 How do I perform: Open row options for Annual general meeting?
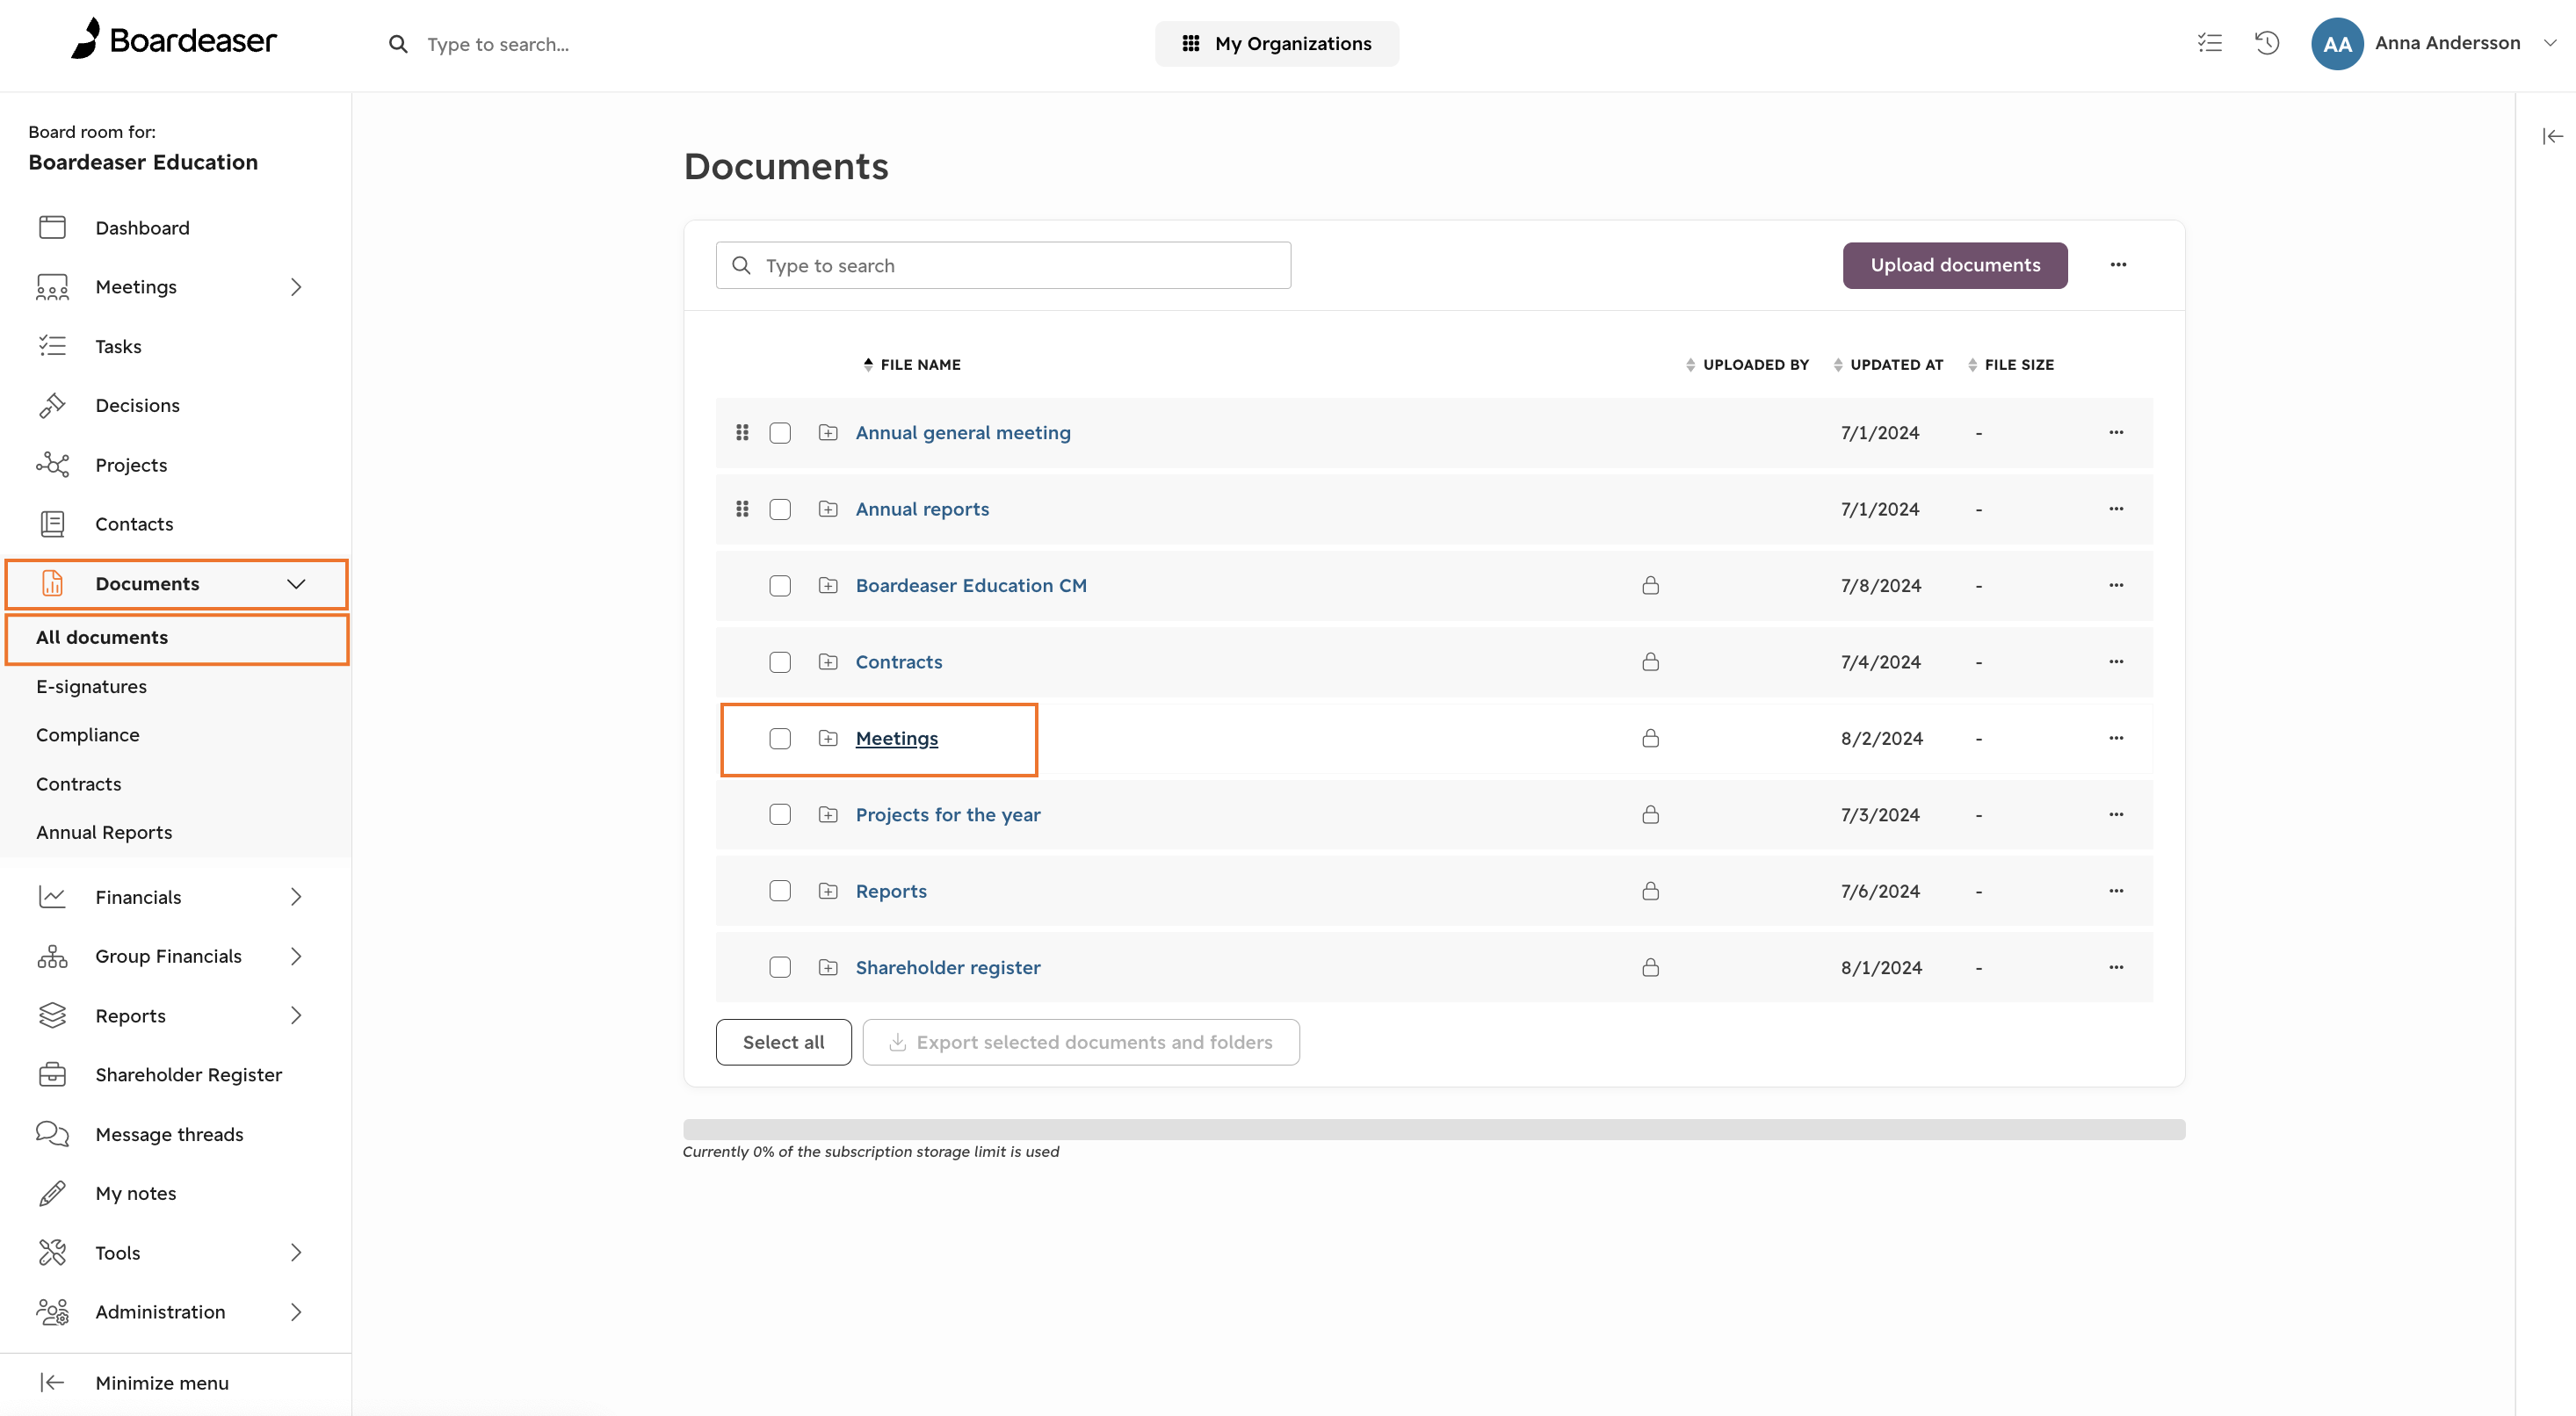pyautogui.click(x=2116, y=432)
